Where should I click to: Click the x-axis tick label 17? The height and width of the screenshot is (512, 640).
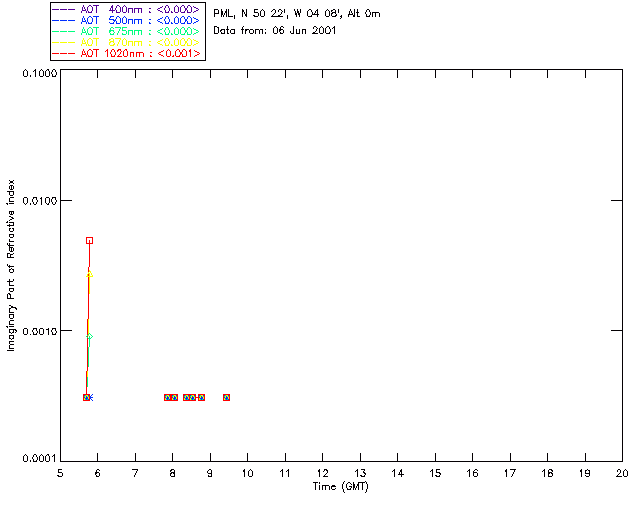point(510,473)
